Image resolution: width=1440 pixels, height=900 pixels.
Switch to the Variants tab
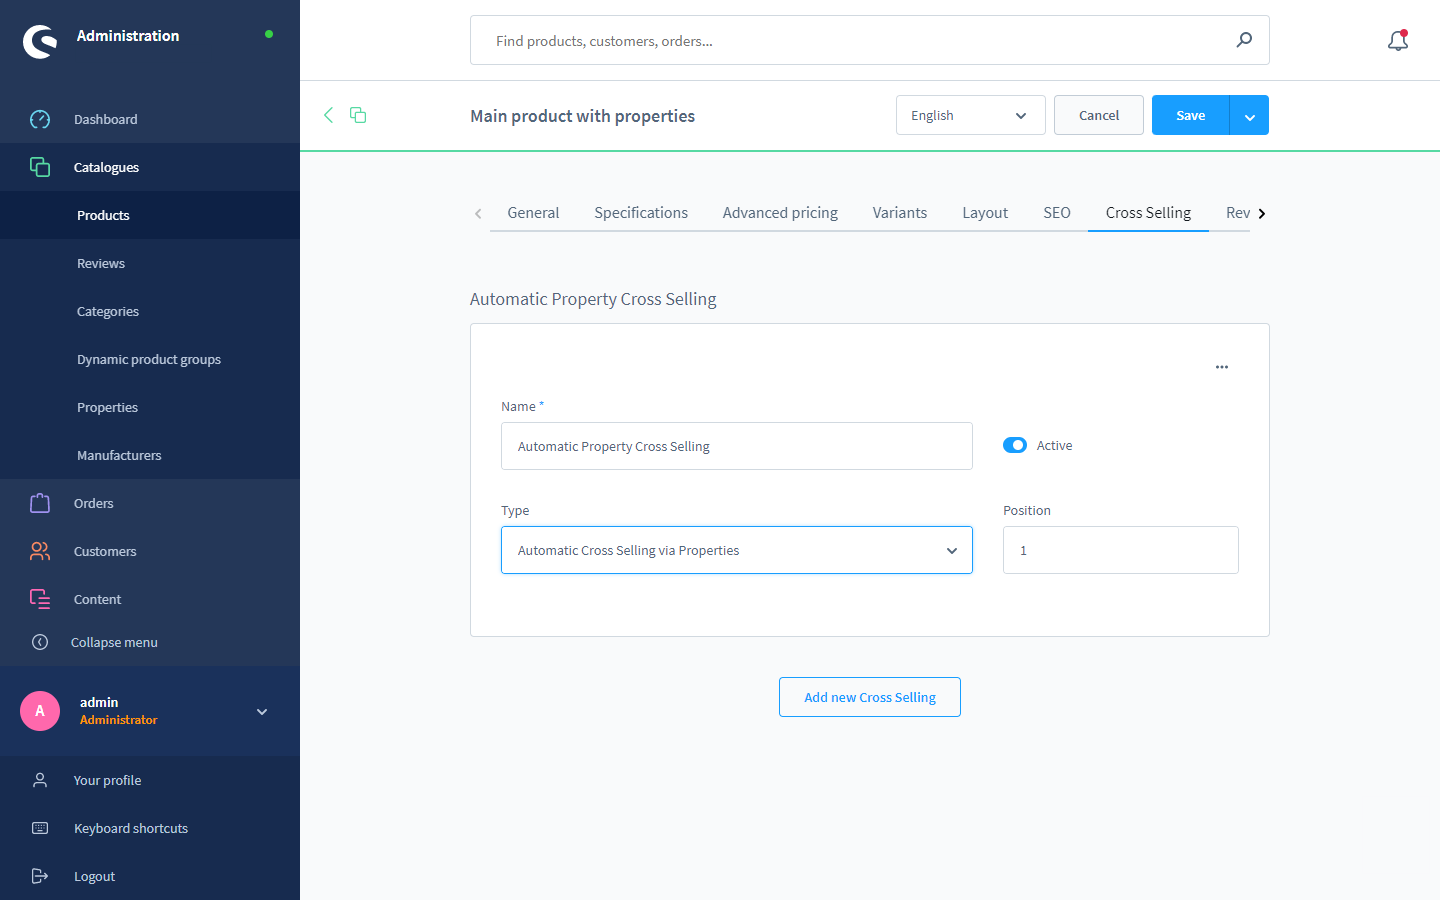pyautogui.click(x=900, y=213)
